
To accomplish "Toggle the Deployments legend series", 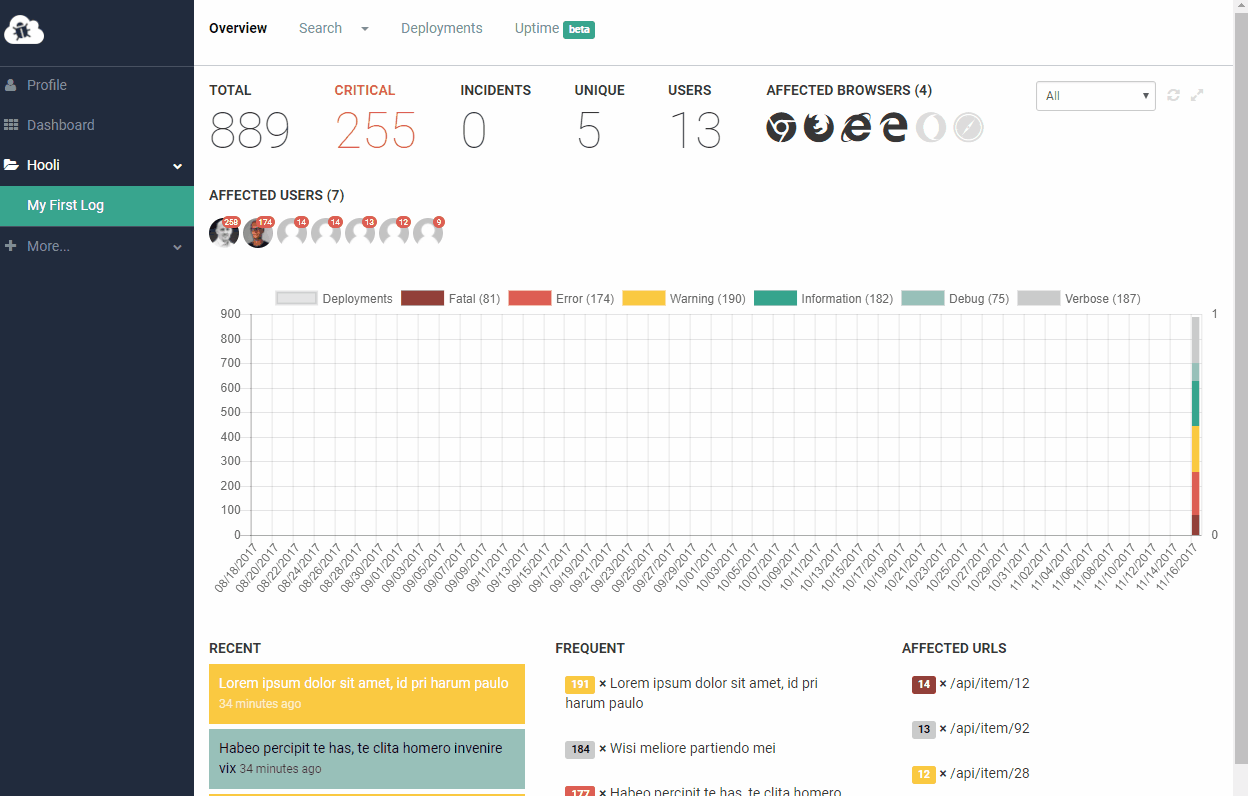I will 334,298.
